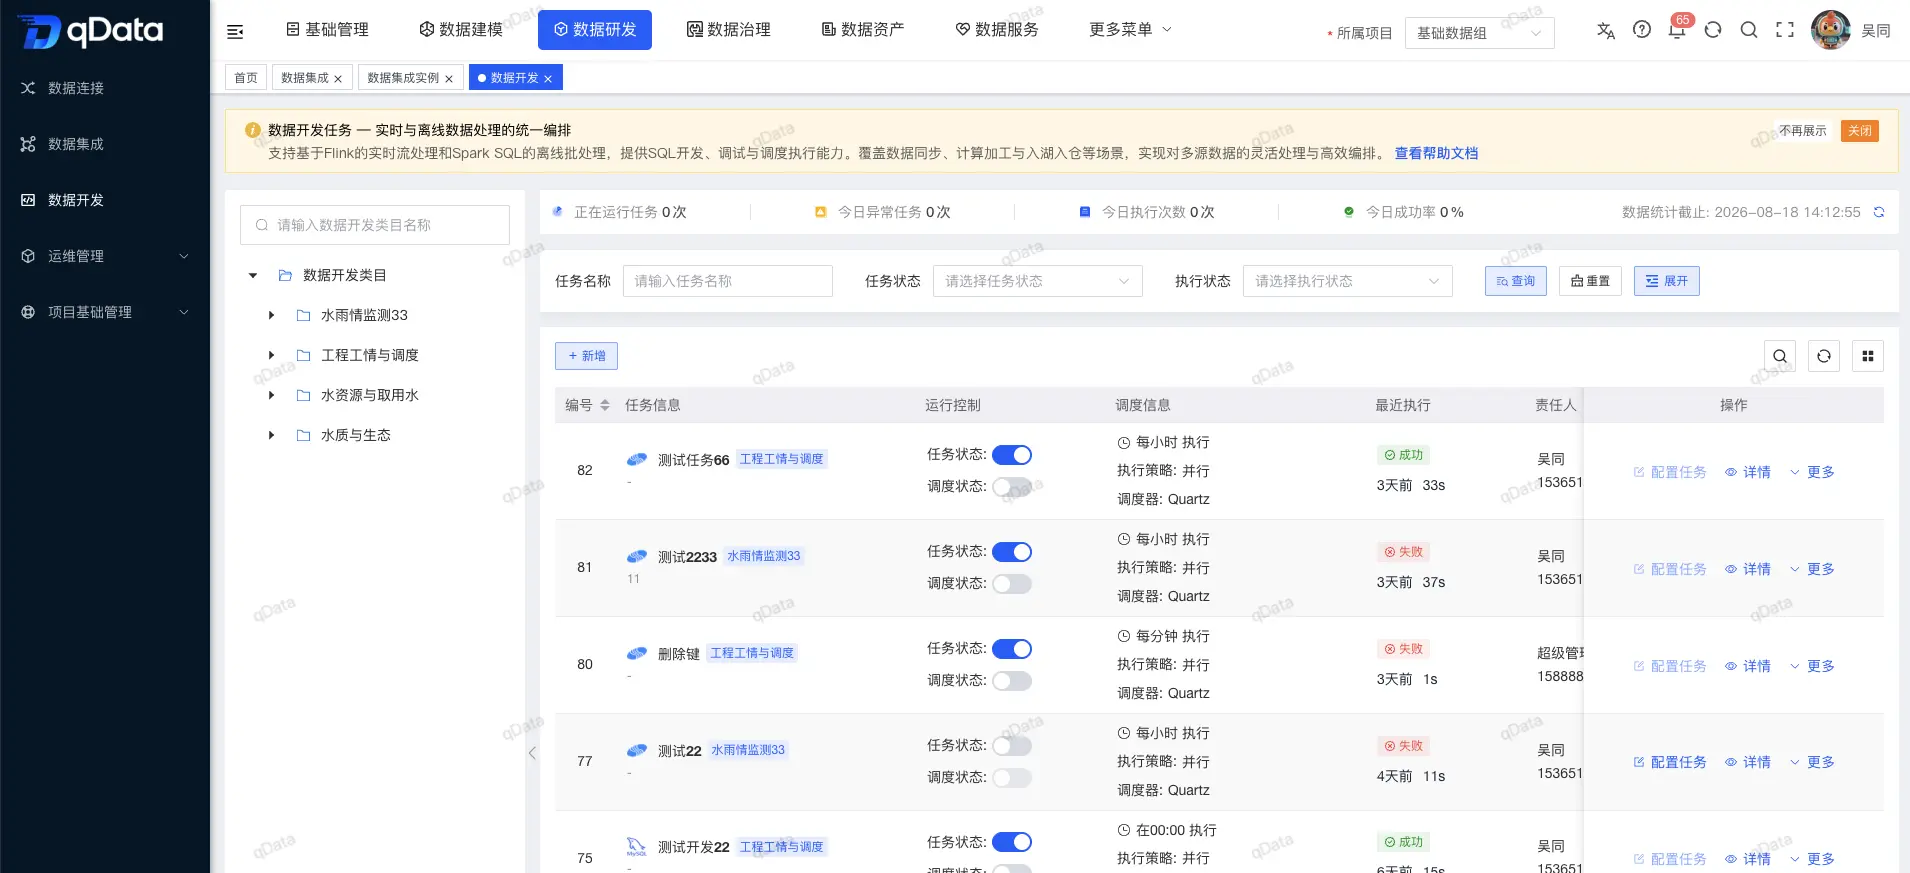The image size is (1910, 873).
Task: Click the 查询 search button
Action: (1516, 281)
